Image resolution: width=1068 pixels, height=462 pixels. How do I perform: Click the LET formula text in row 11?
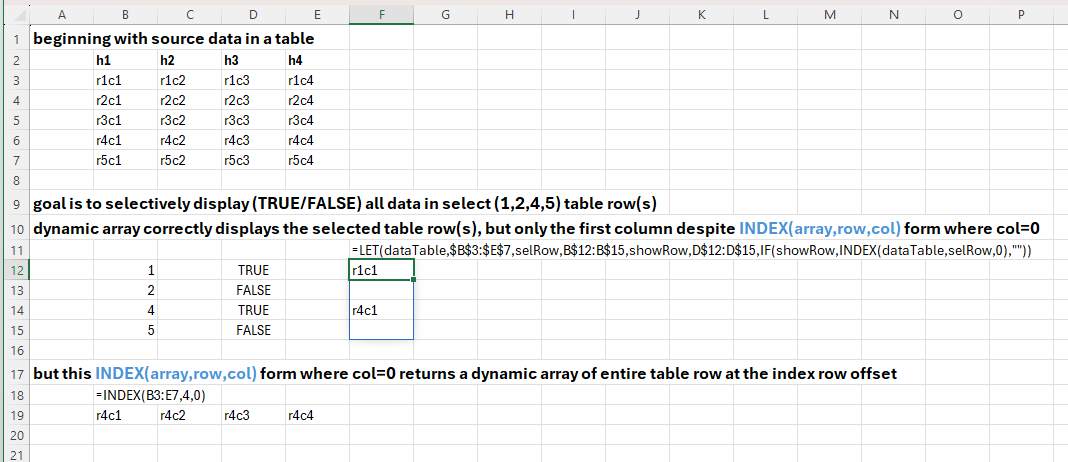(x=692, y=251)
